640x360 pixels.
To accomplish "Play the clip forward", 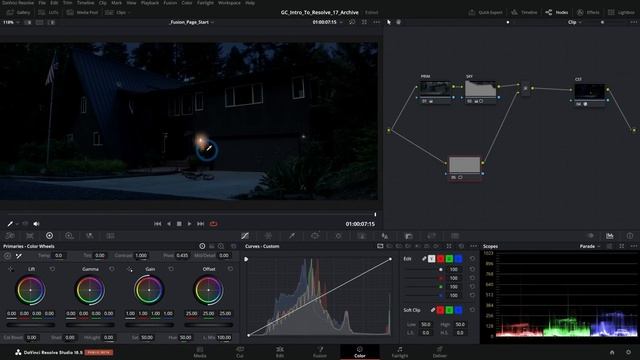I will coord(189,224).
